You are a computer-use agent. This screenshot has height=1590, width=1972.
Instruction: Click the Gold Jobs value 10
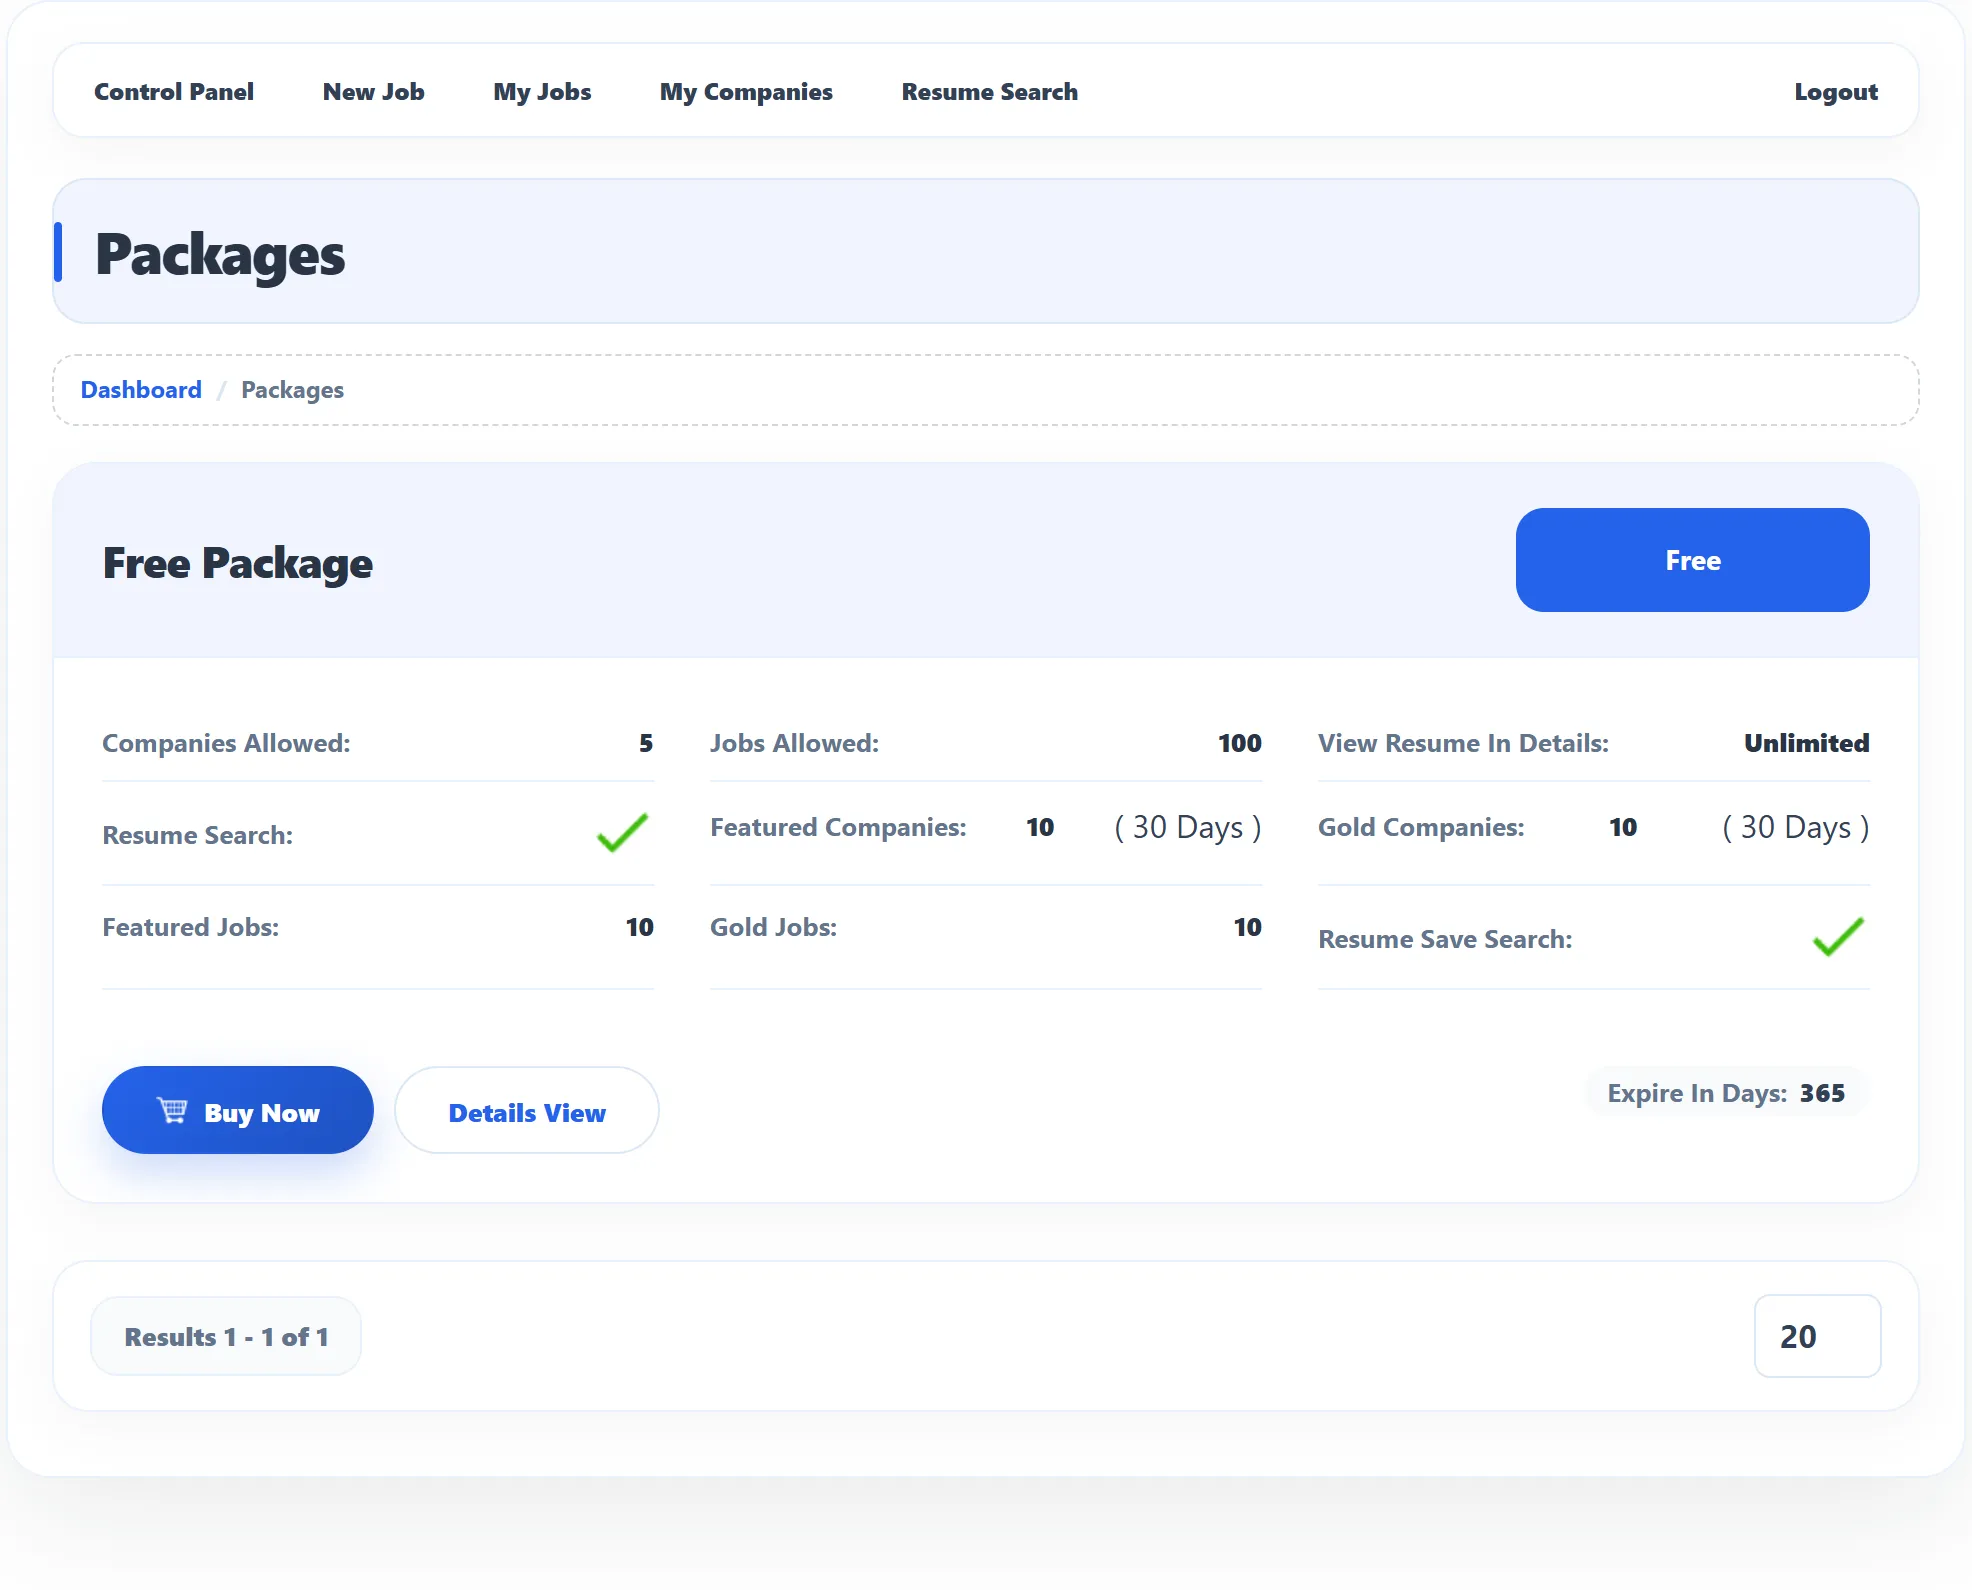pyautogui.click(x=1248, y=927)
